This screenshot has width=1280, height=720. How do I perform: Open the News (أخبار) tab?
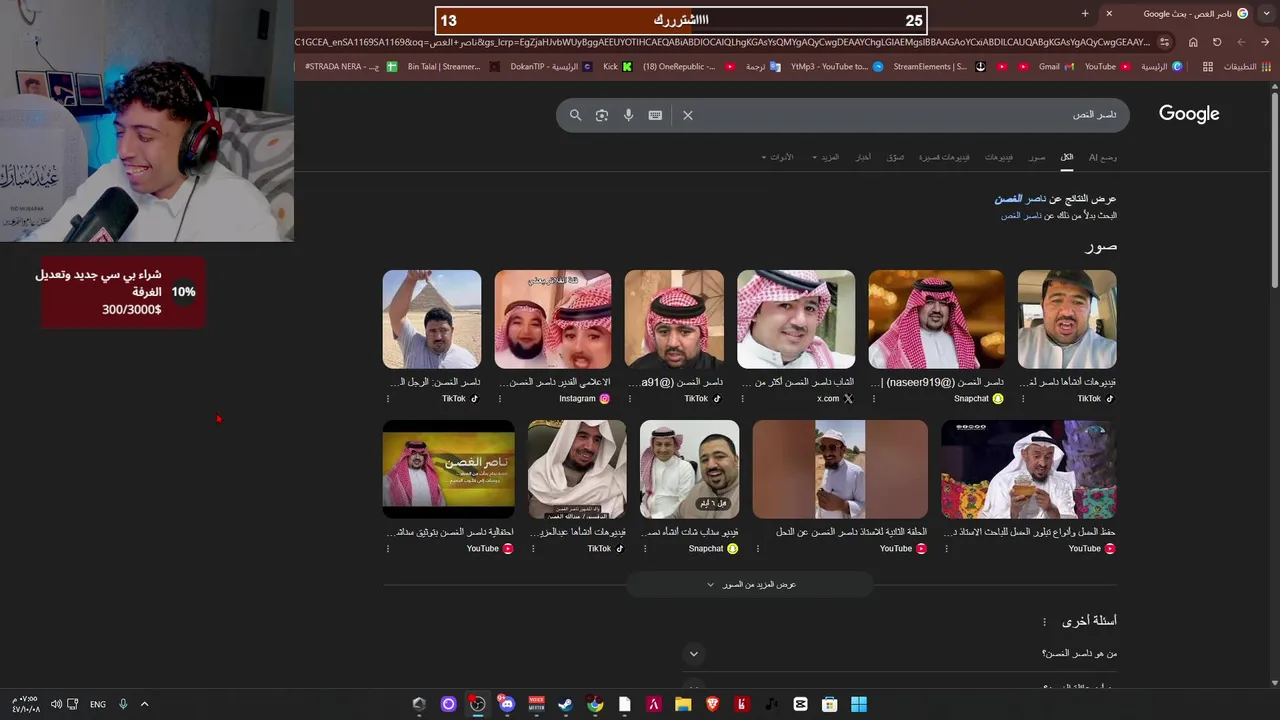click(x=862, y=157)
